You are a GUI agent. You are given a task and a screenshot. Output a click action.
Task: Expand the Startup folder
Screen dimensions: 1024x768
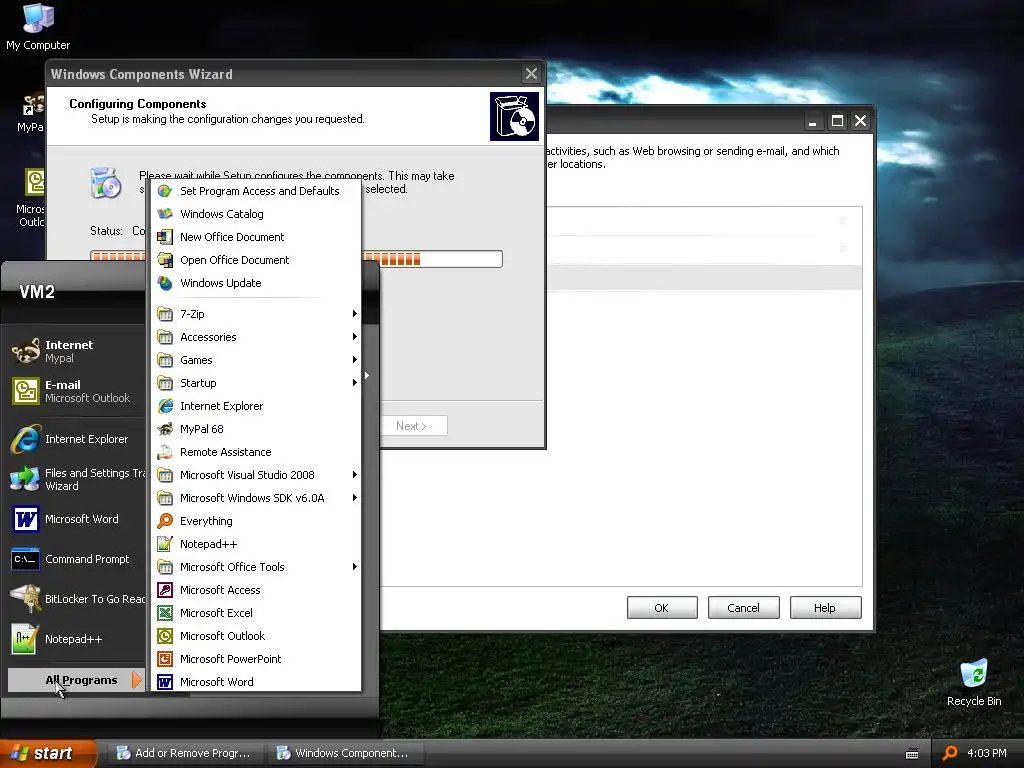click(256, 383)
